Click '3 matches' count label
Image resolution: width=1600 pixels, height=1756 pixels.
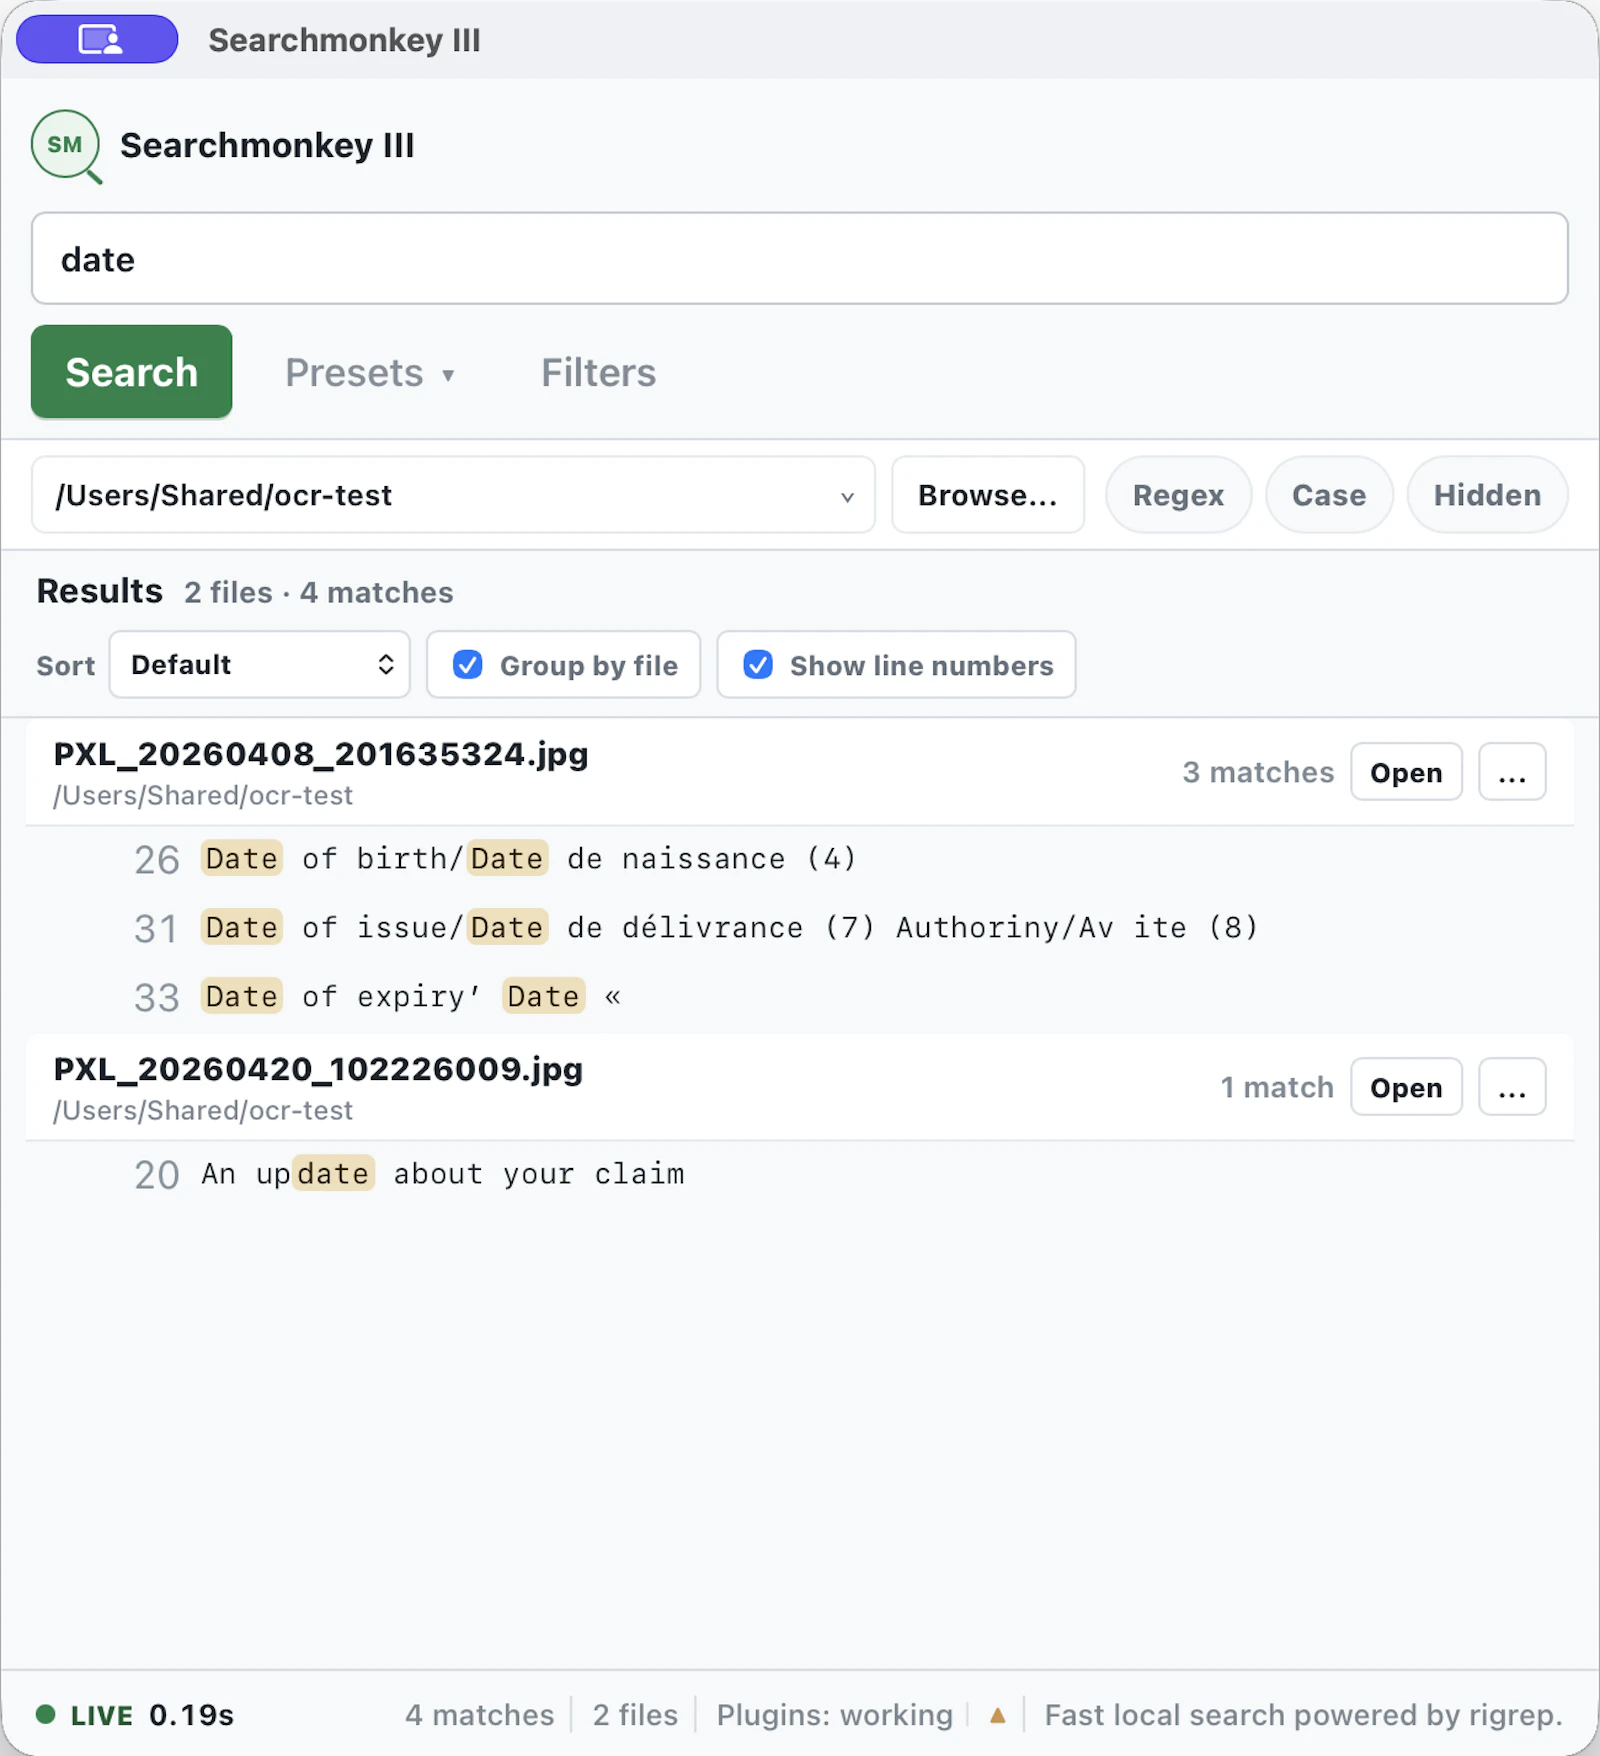(1258, 772)
